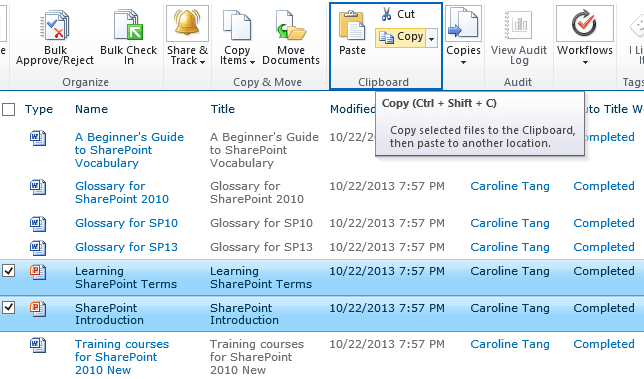Expand the Copy button dropdown arrow
The height and width of the screenshot is (379, 644).
coord(432,39)
